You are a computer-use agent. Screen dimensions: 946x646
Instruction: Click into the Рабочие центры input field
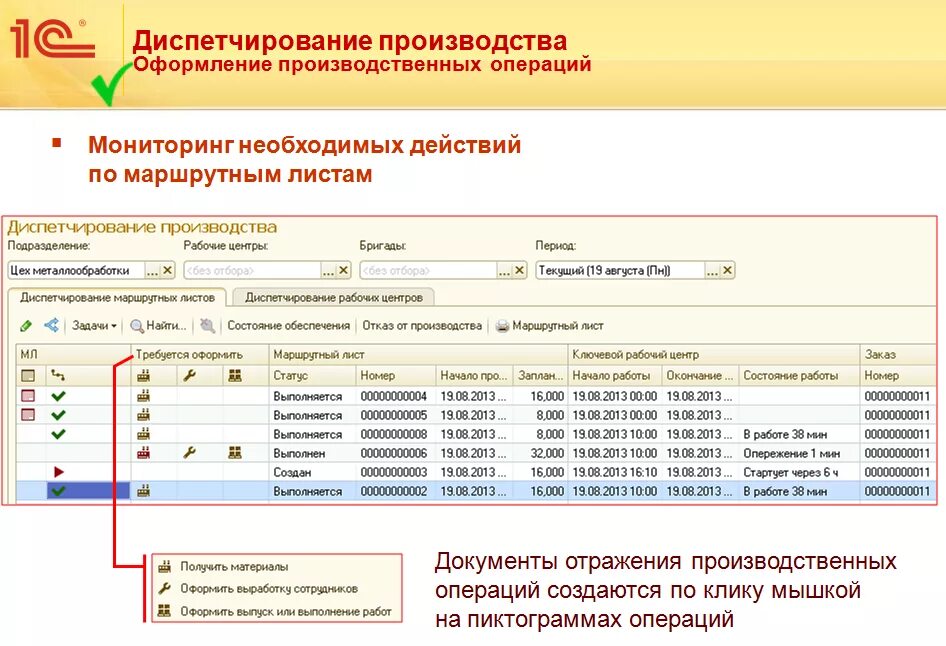pos(252,270)
